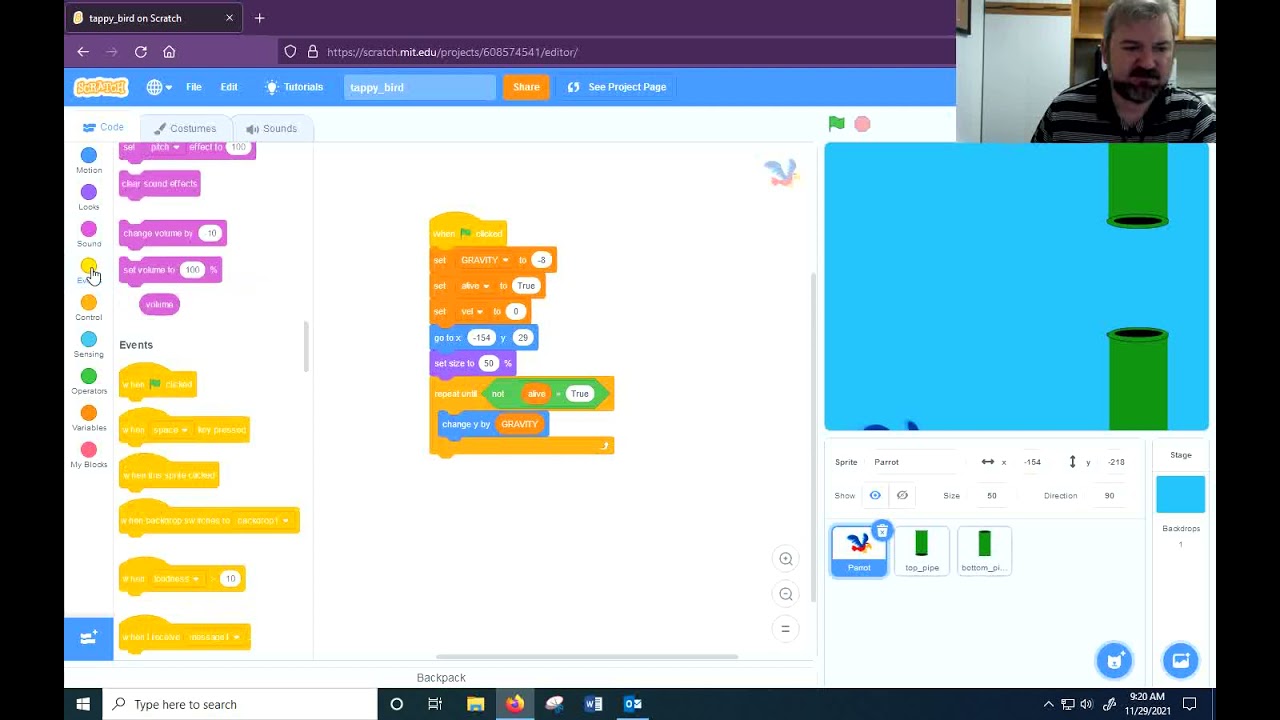Open the Backpack panel
This screenshot has width=1280, height=720.
click(441, 677)
